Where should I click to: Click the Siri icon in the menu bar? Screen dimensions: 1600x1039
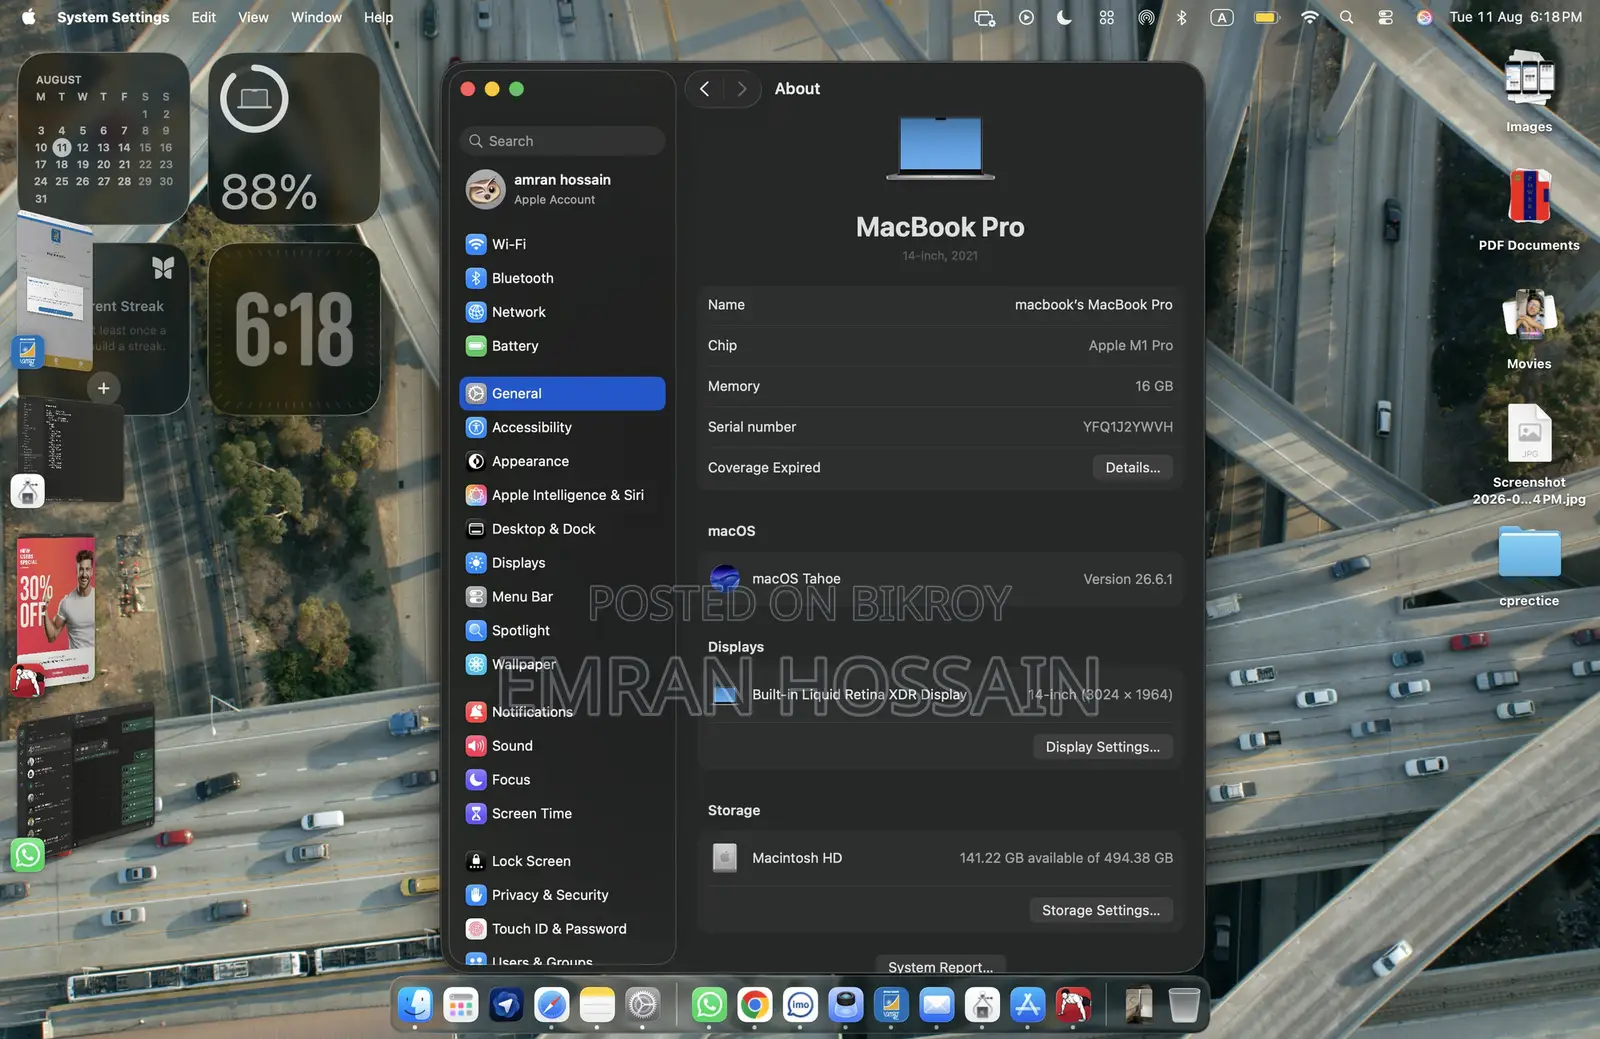[1424, 17]
